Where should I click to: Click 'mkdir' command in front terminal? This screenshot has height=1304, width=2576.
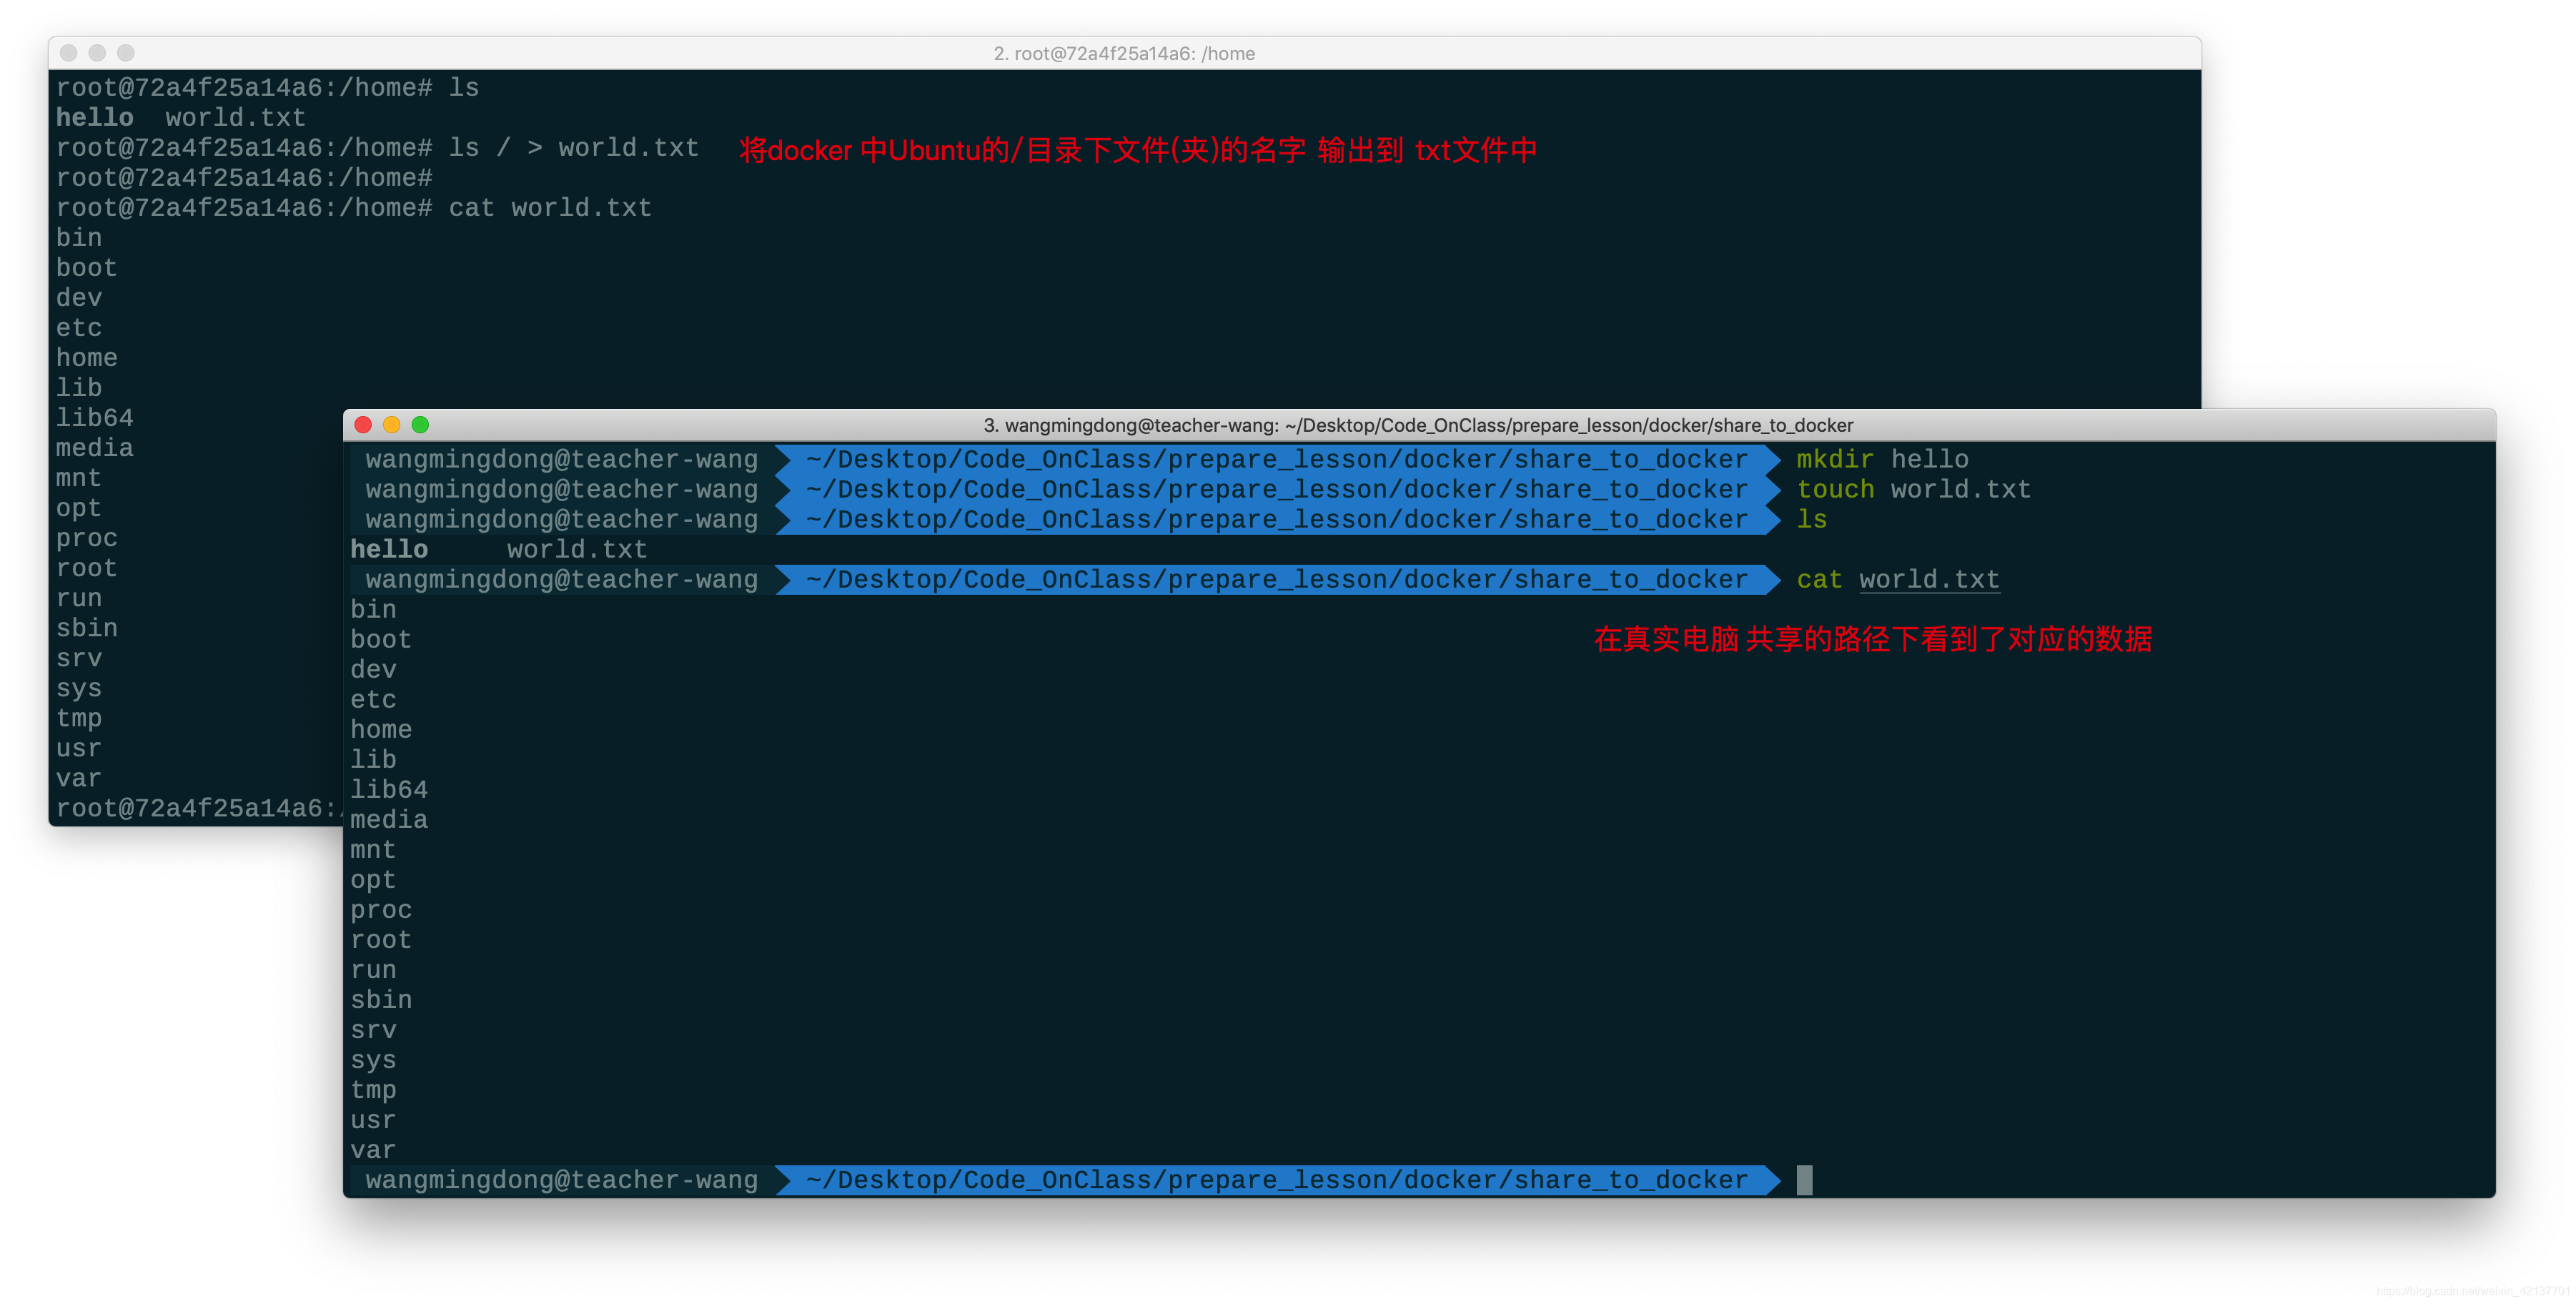click(1834, 460)
